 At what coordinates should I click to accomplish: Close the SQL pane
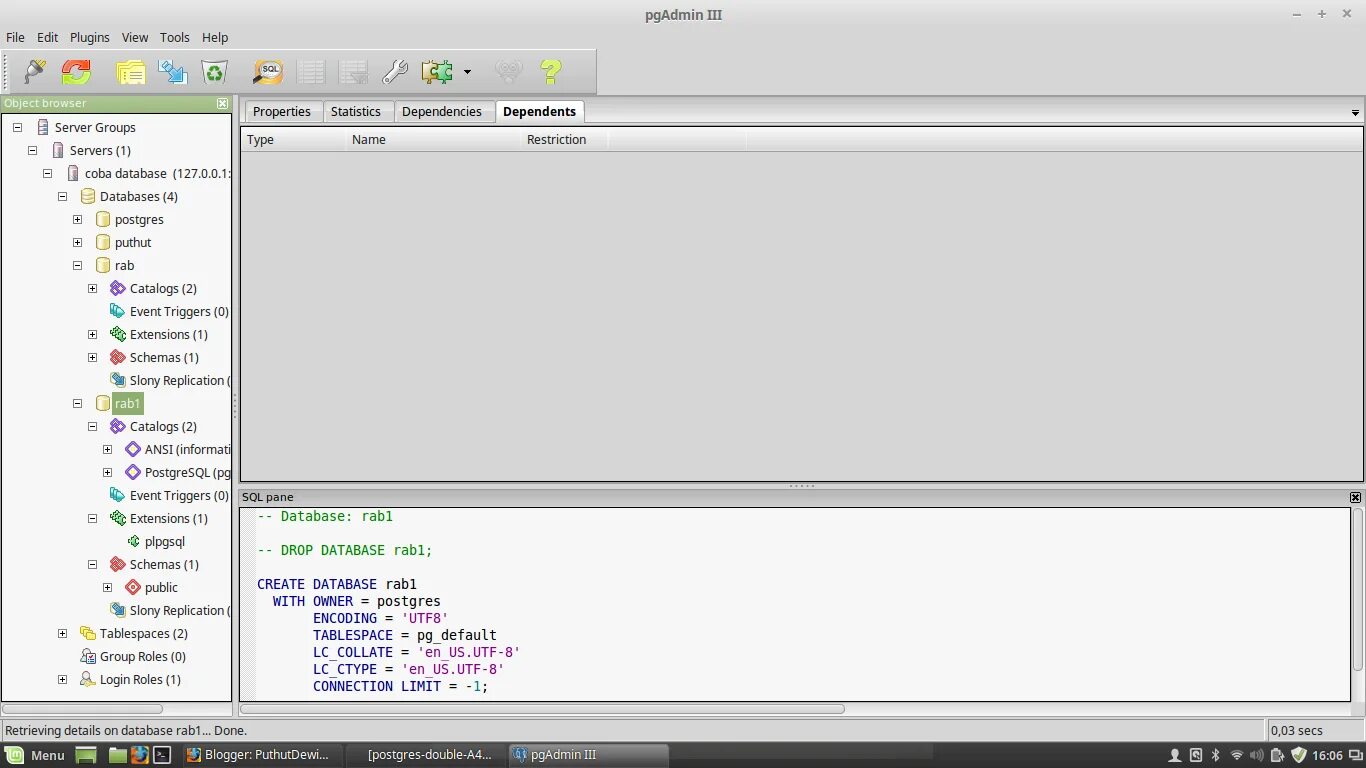(x=1355, y=497)
